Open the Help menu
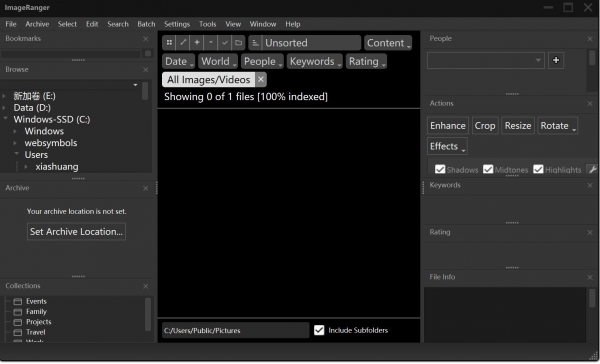The height and width of the screenshot is (364, 600). tap(292, 24)
